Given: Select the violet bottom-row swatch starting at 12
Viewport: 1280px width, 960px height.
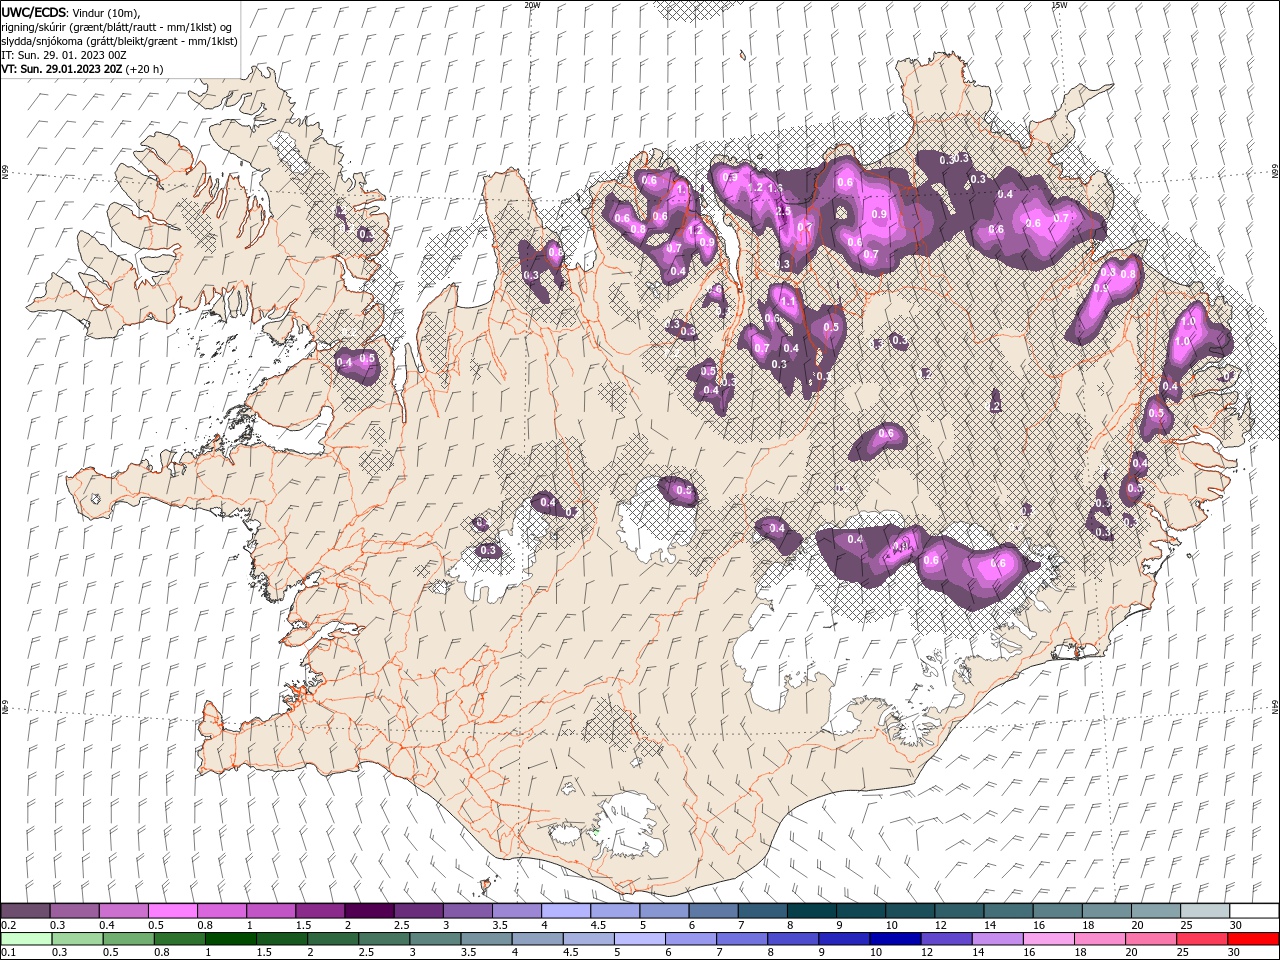Looking at the screenshot, I should (x=946, y=939).
